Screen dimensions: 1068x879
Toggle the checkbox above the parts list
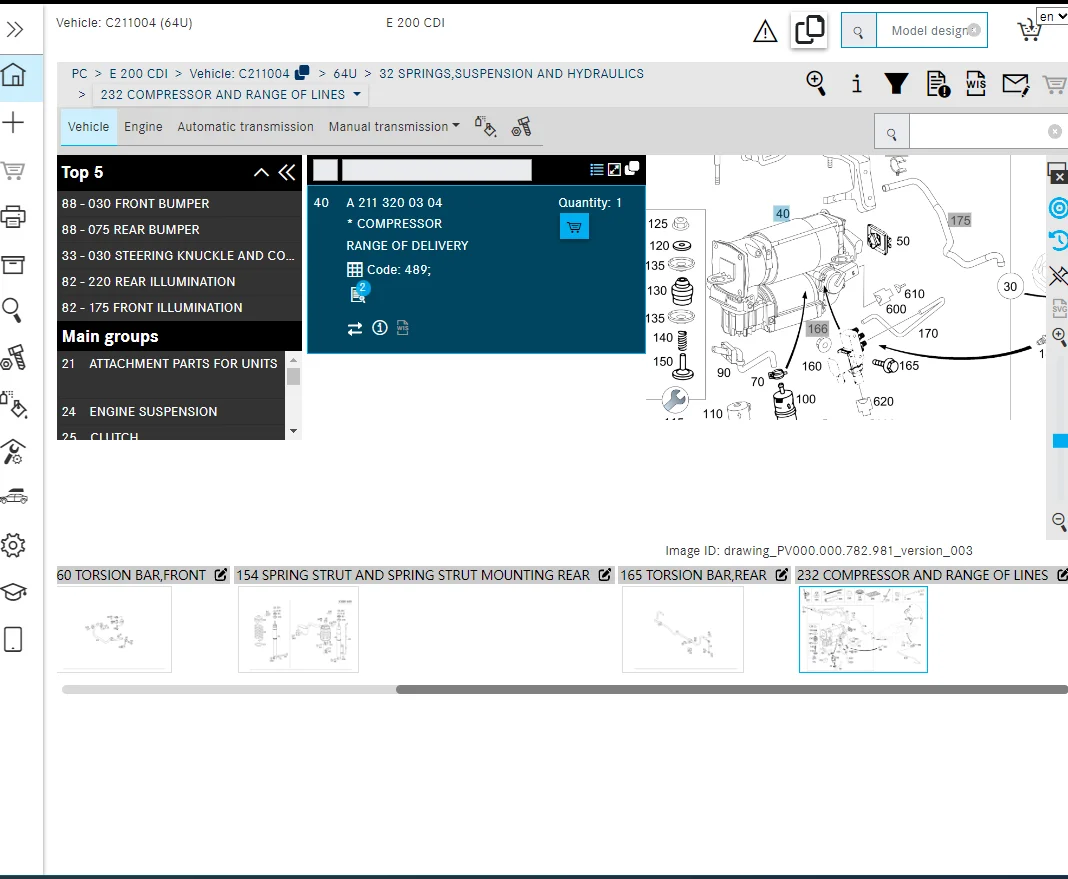pyautogui.click(x=325, y=170)
